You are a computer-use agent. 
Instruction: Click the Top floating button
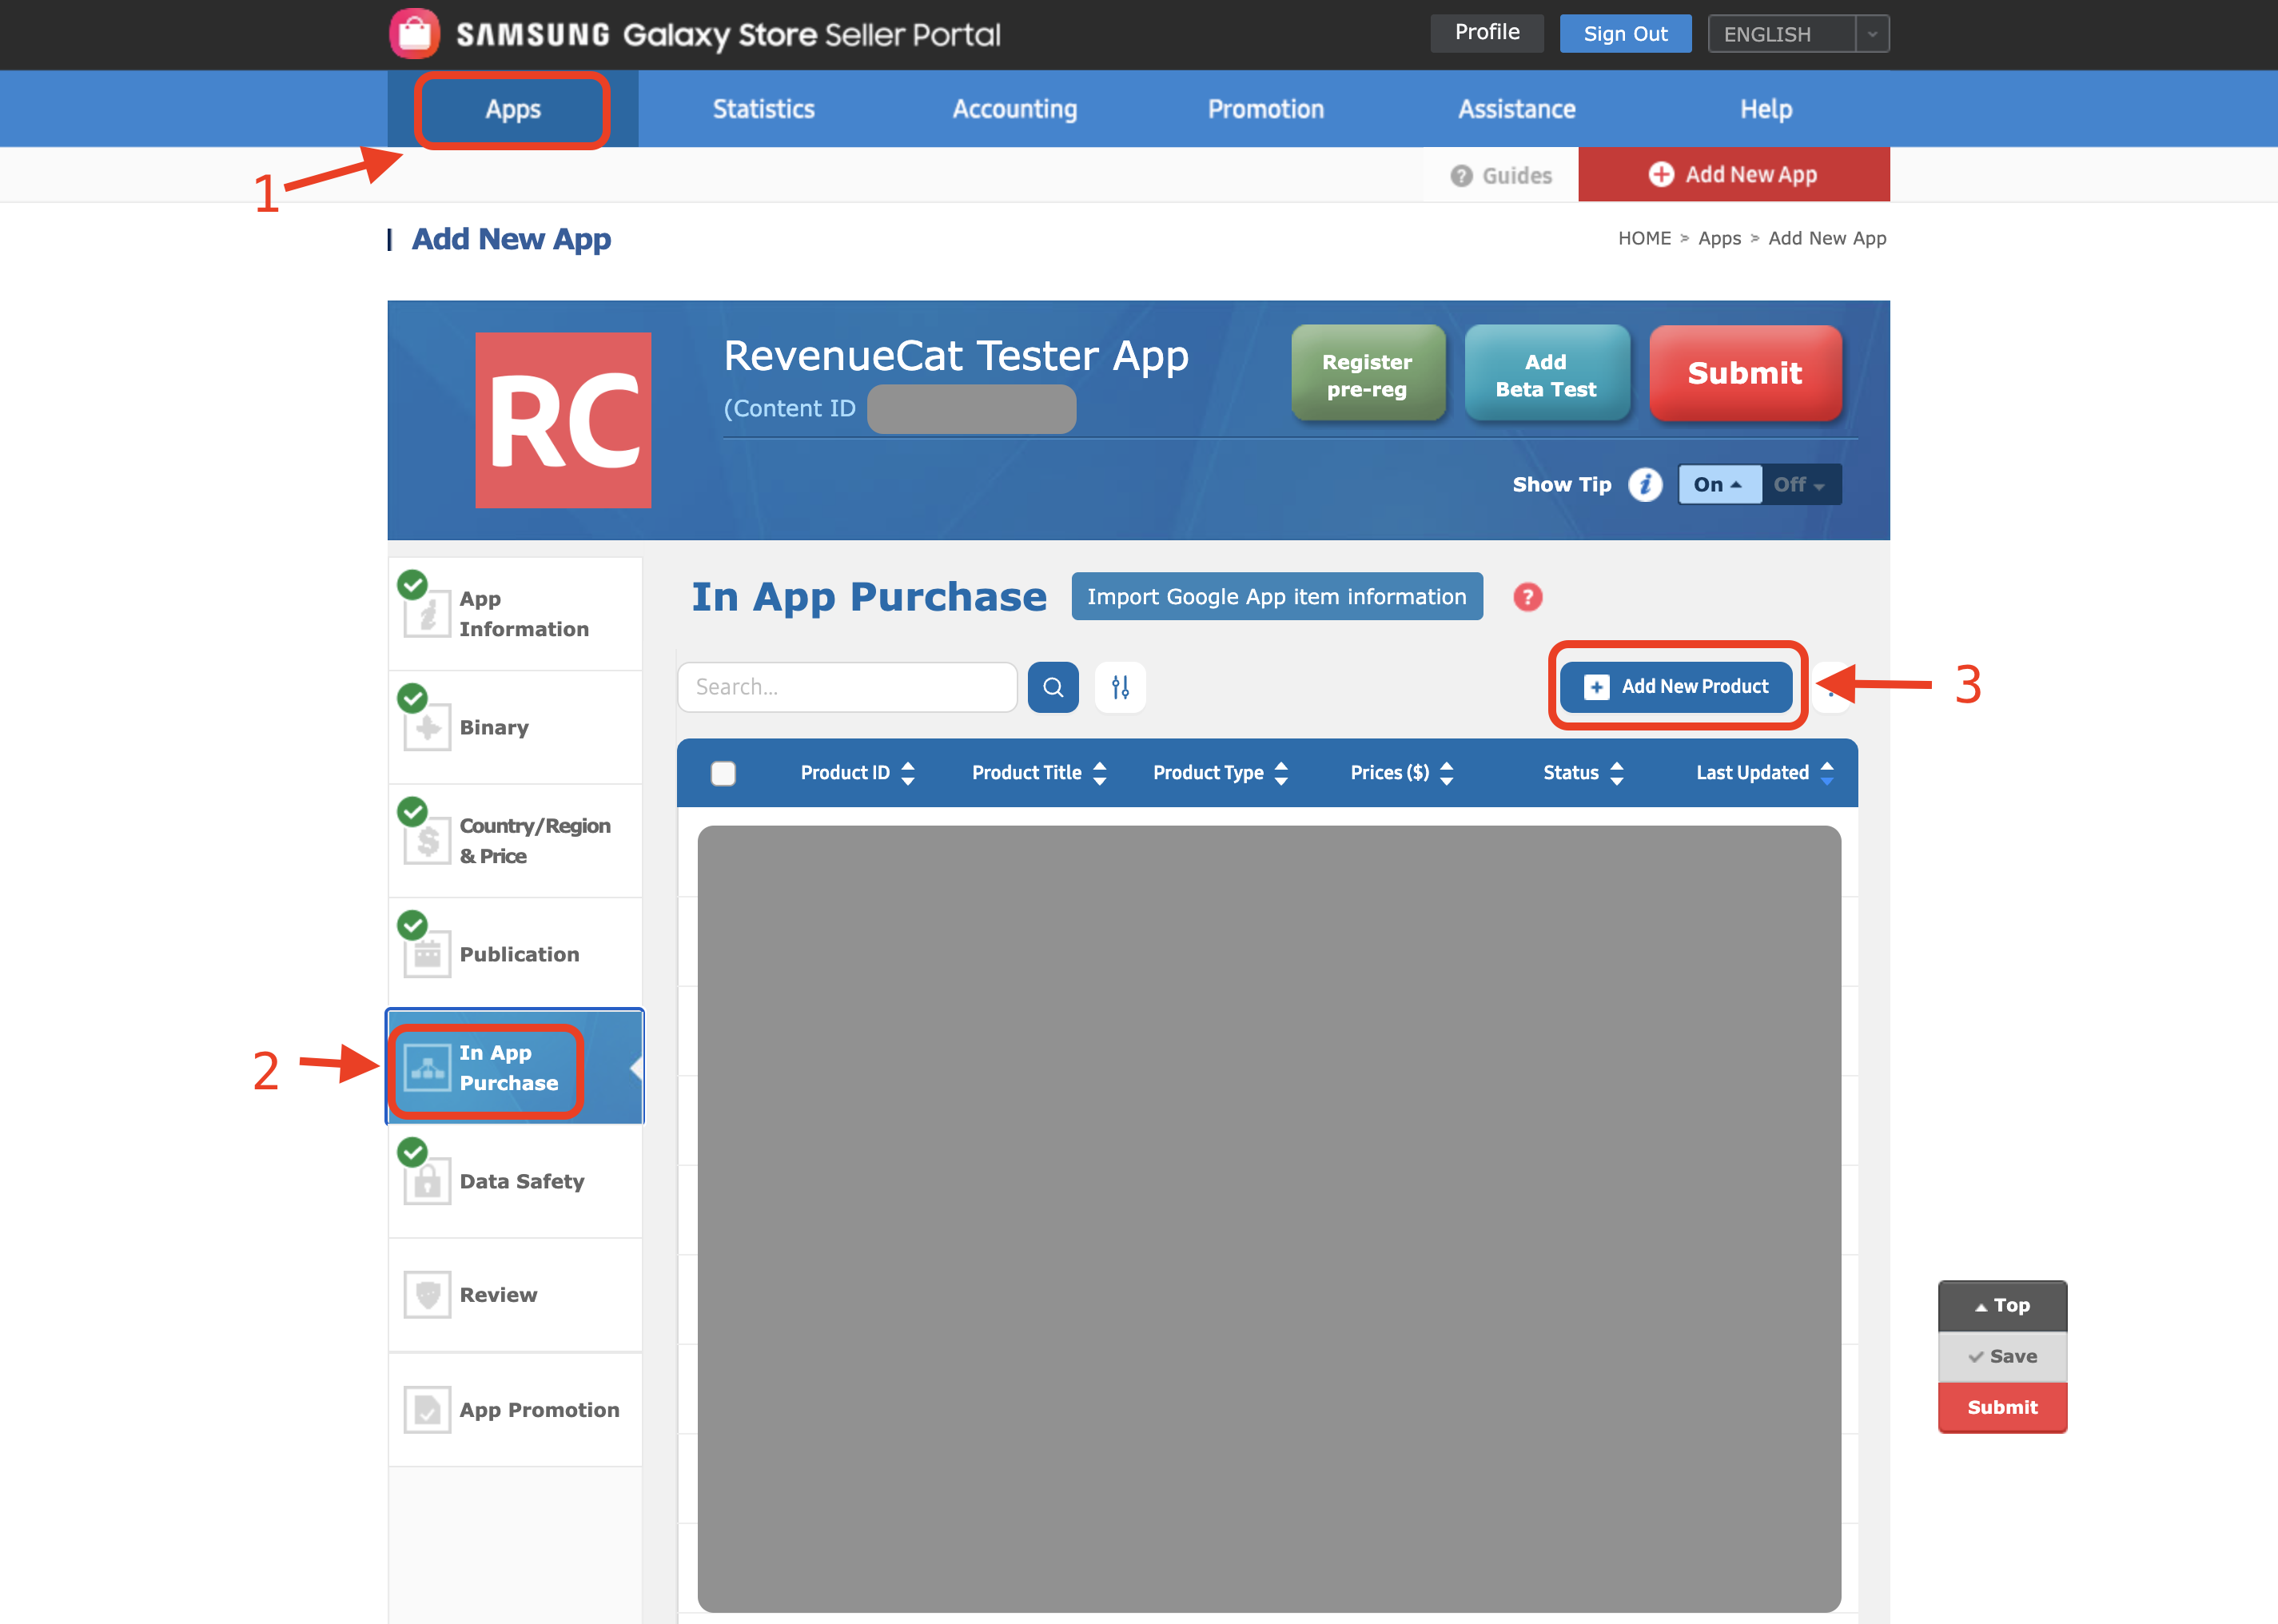pyautogui.click(x=2002, y=1306)
